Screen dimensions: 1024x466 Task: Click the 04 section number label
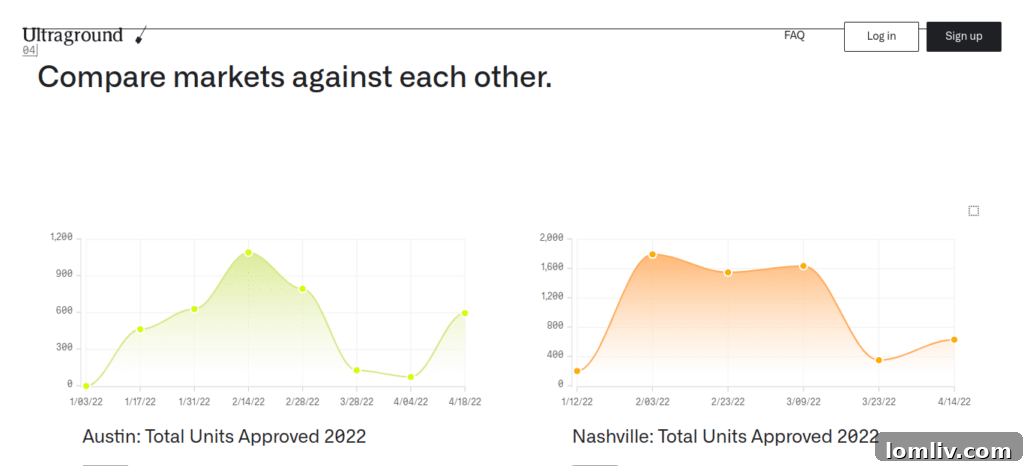click(x=29, y=50)
